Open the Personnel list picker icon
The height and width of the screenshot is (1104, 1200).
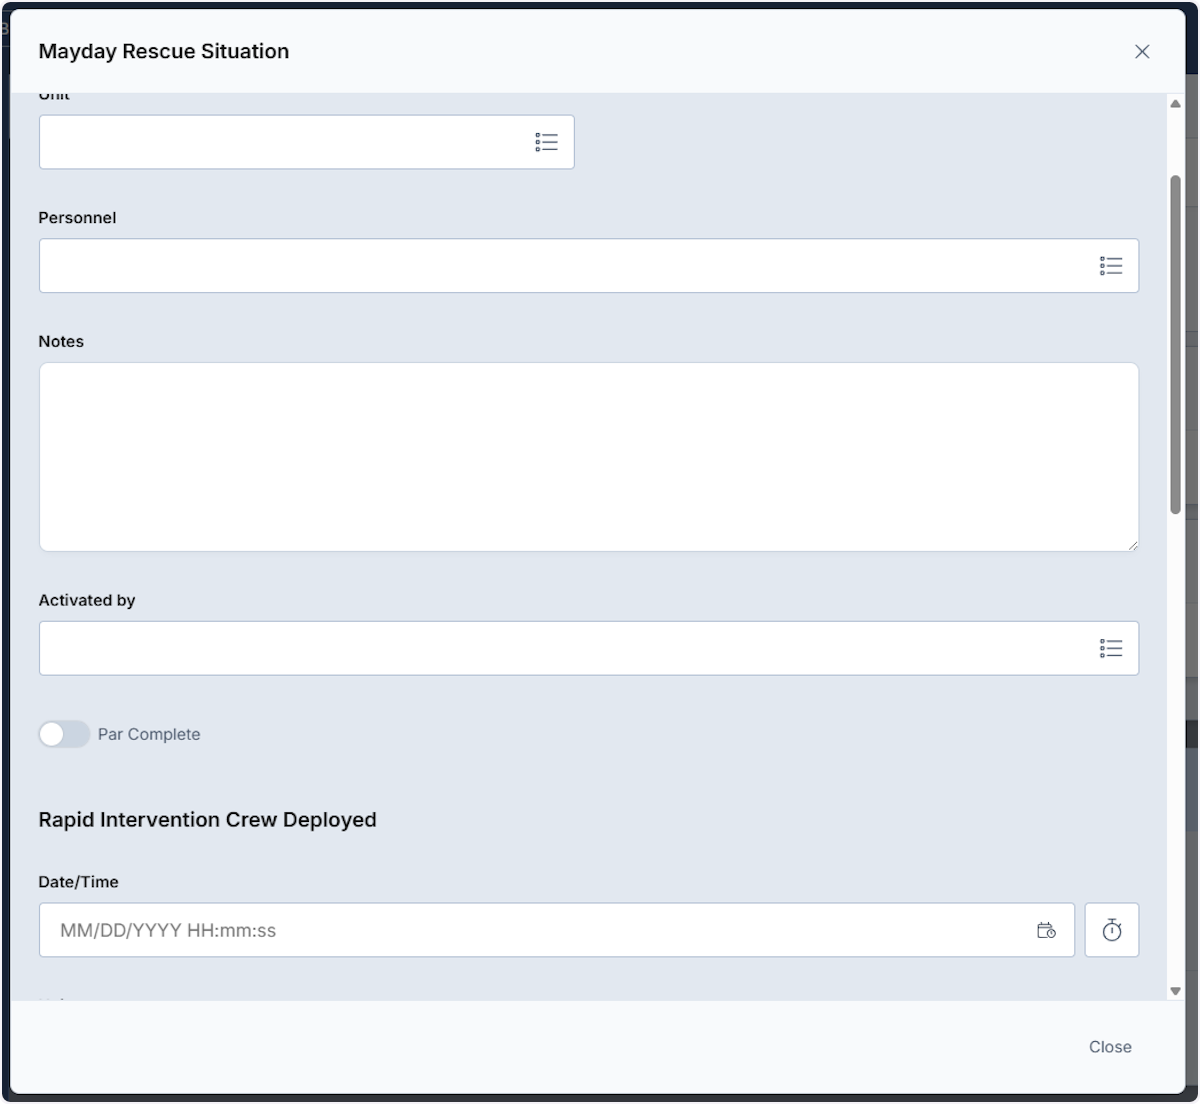pos(1111,266)
